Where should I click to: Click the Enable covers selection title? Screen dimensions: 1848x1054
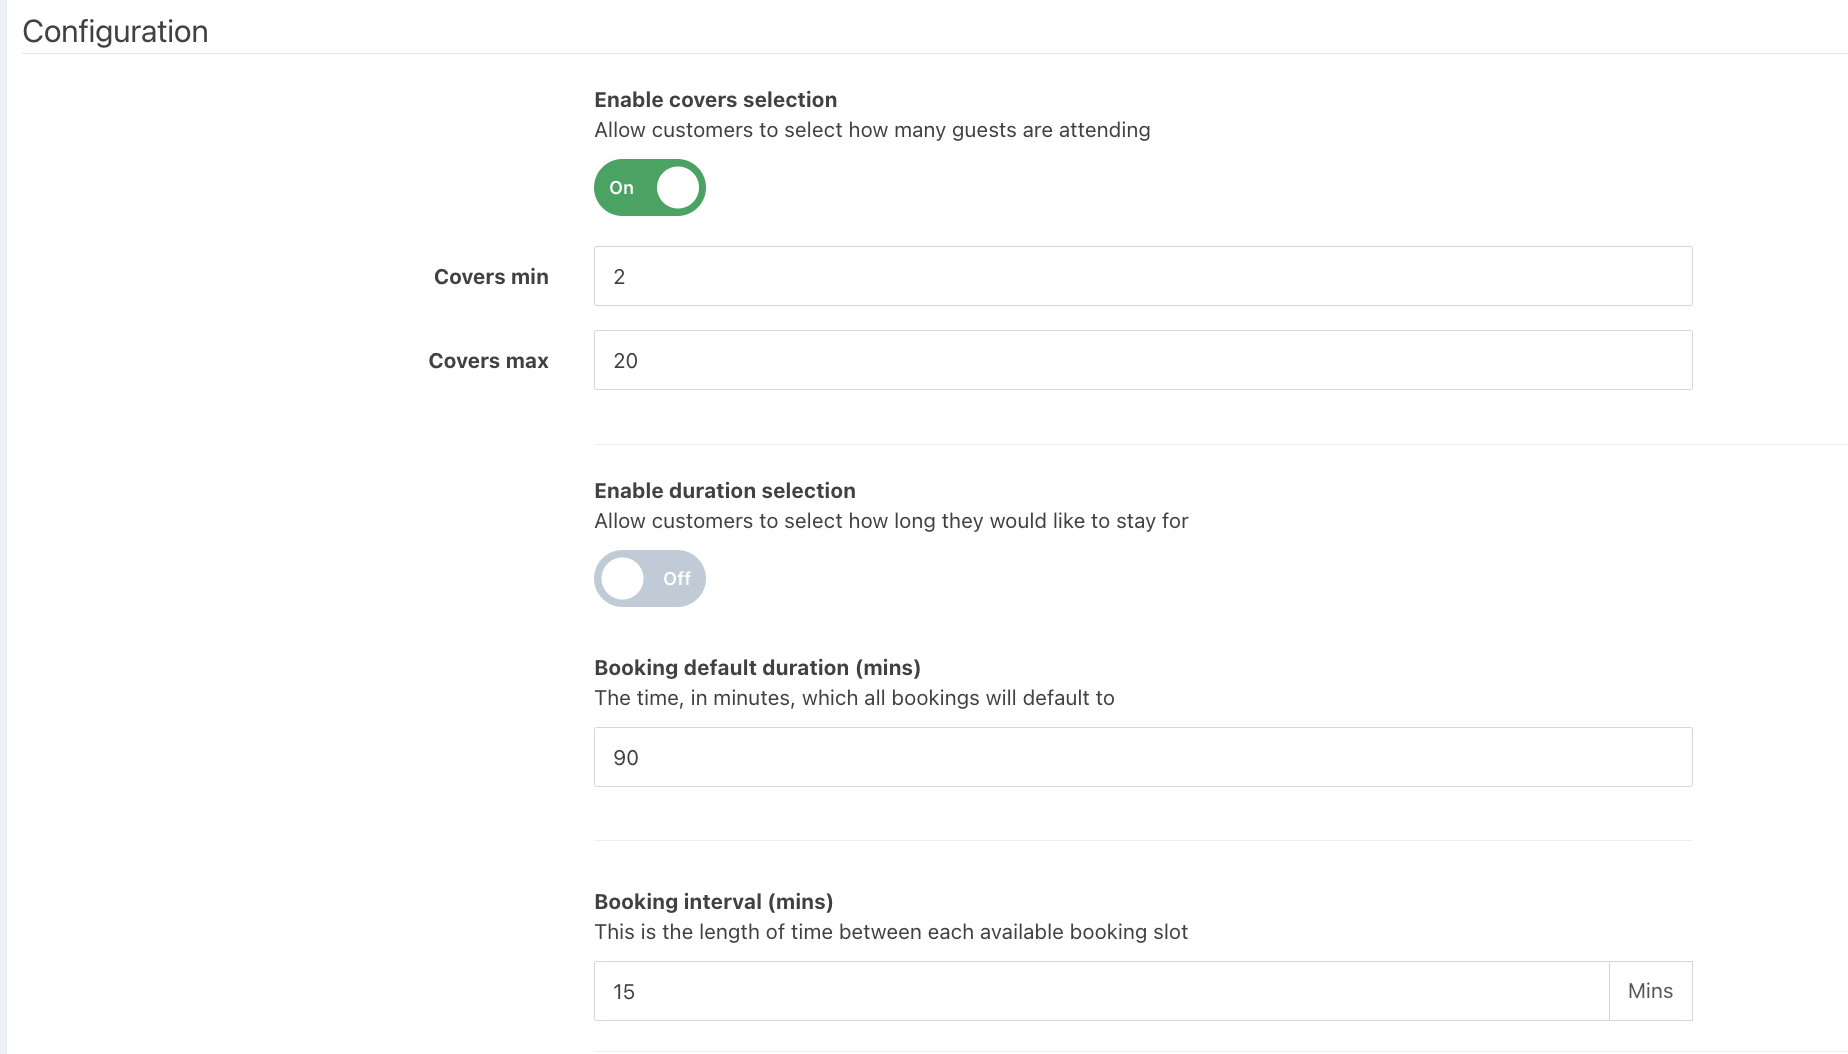tap(715, 100)
